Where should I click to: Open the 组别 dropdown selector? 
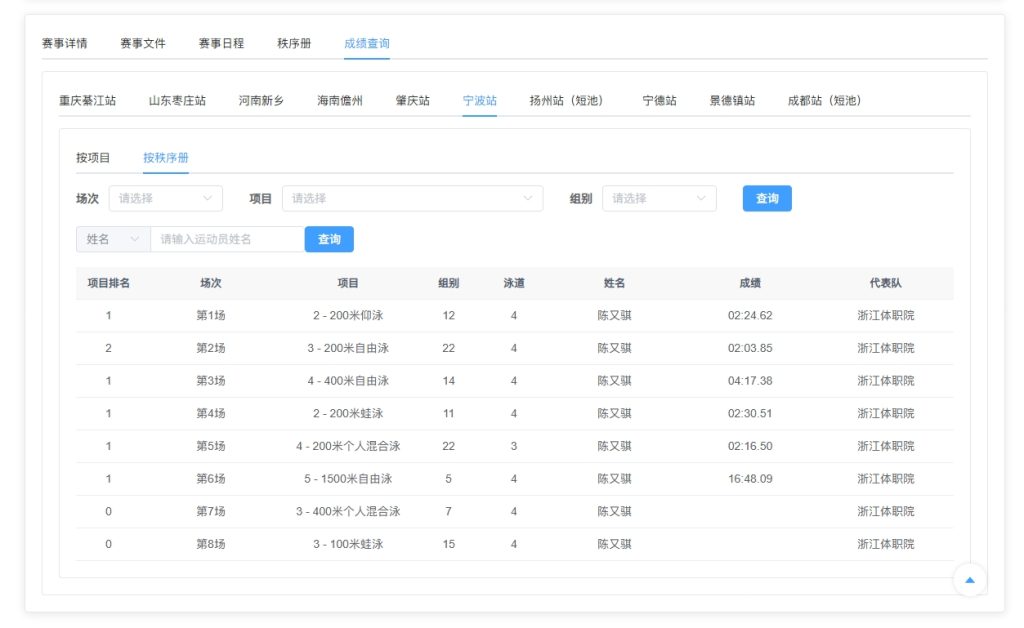tap(658, 198)
